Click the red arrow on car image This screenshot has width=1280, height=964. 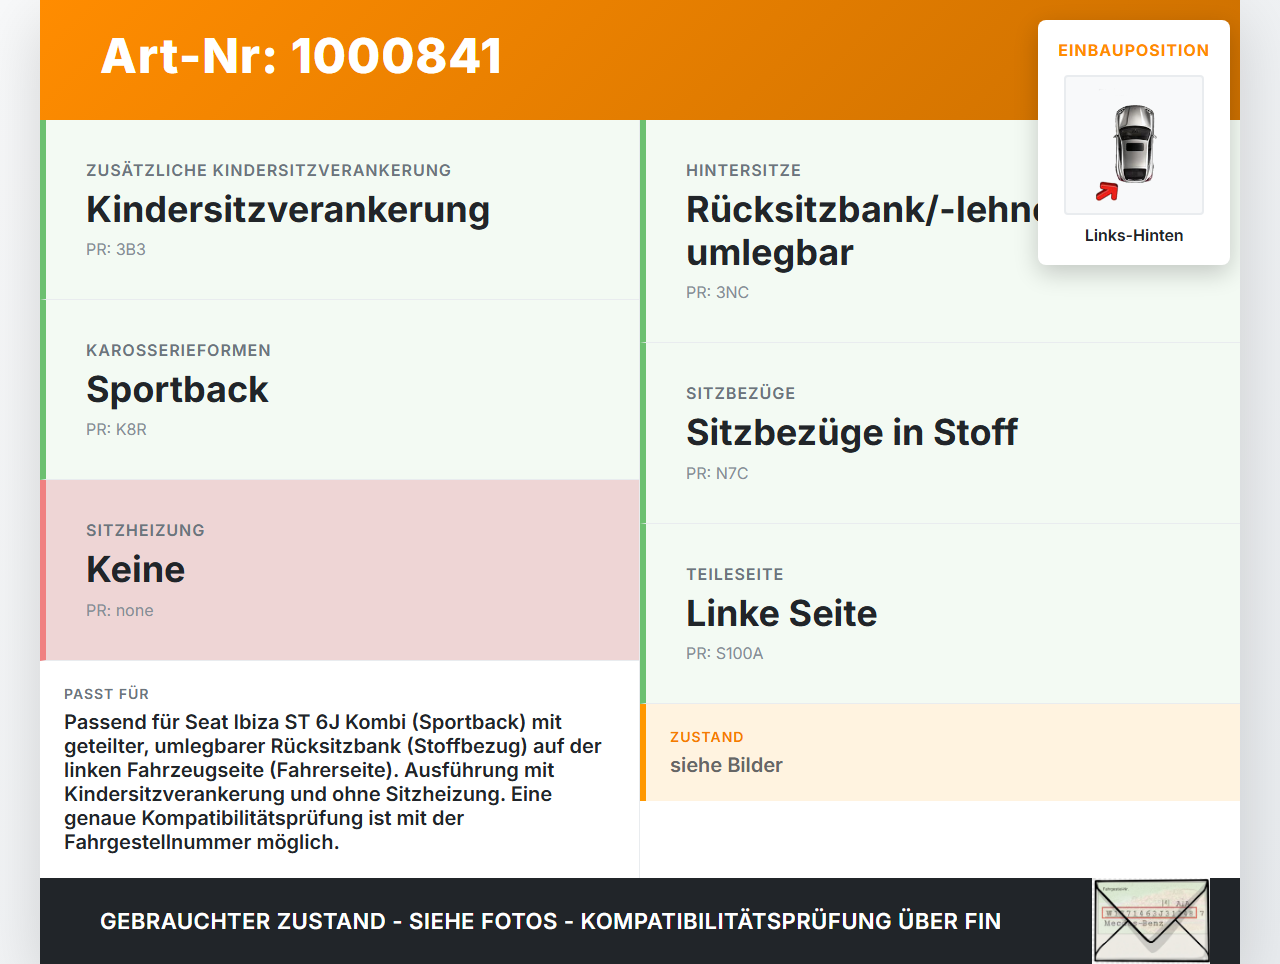tap(1107, 191)
